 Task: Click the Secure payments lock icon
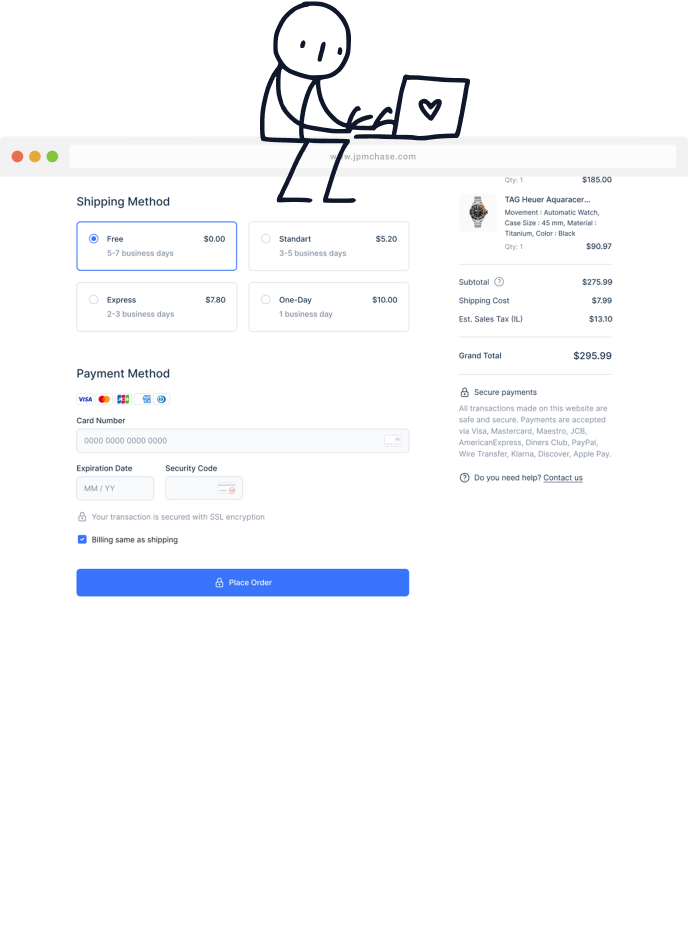[x=464, y=392]
